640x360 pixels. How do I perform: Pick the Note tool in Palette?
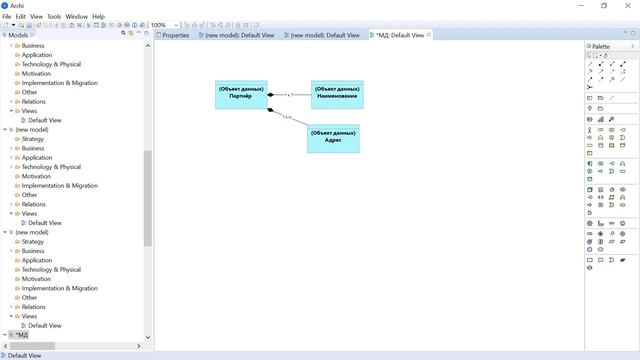pos(590,98)
